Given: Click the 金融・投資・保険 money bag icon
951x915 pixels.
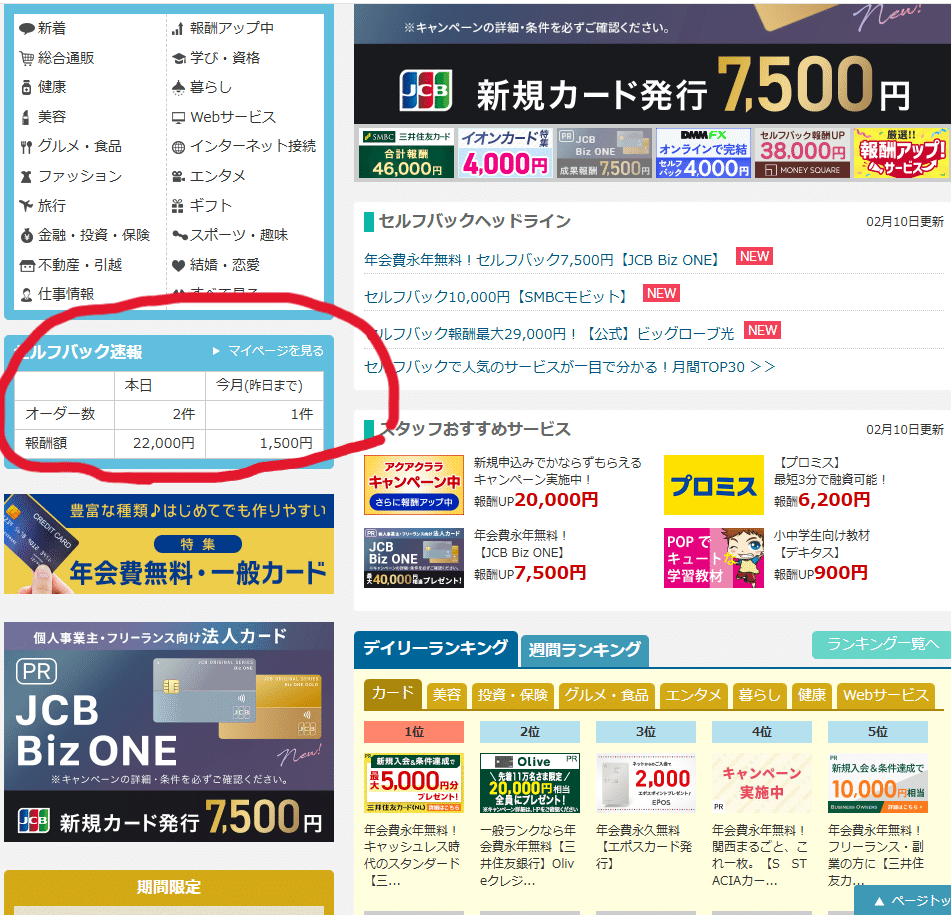Looking at the screenshot, I should point(27,235).
